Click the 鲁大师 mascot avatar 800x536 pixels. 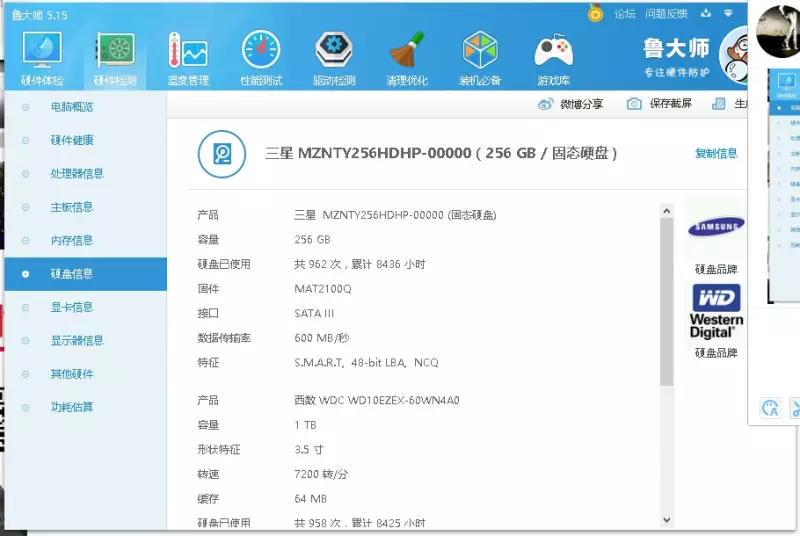(x=734, y=56)
